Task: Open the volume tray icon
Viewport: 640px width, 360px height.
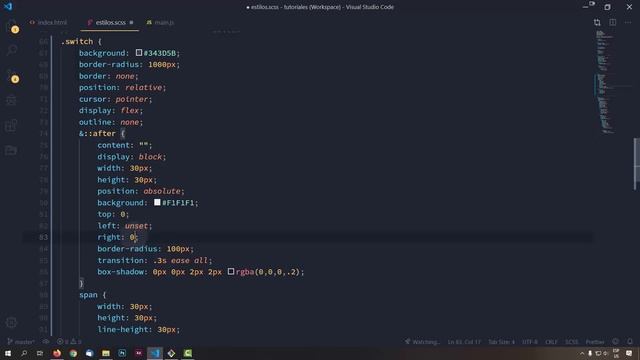Action: pyautogui.click(x=606, y=353)
